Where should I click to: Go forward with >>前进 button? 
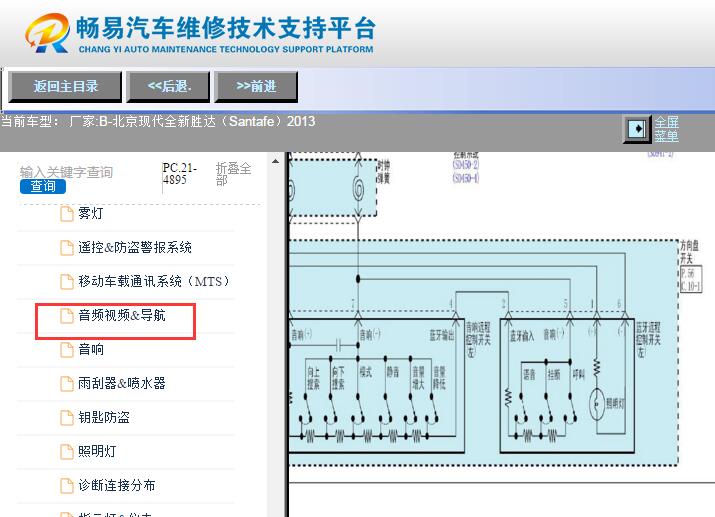[256, 86]
